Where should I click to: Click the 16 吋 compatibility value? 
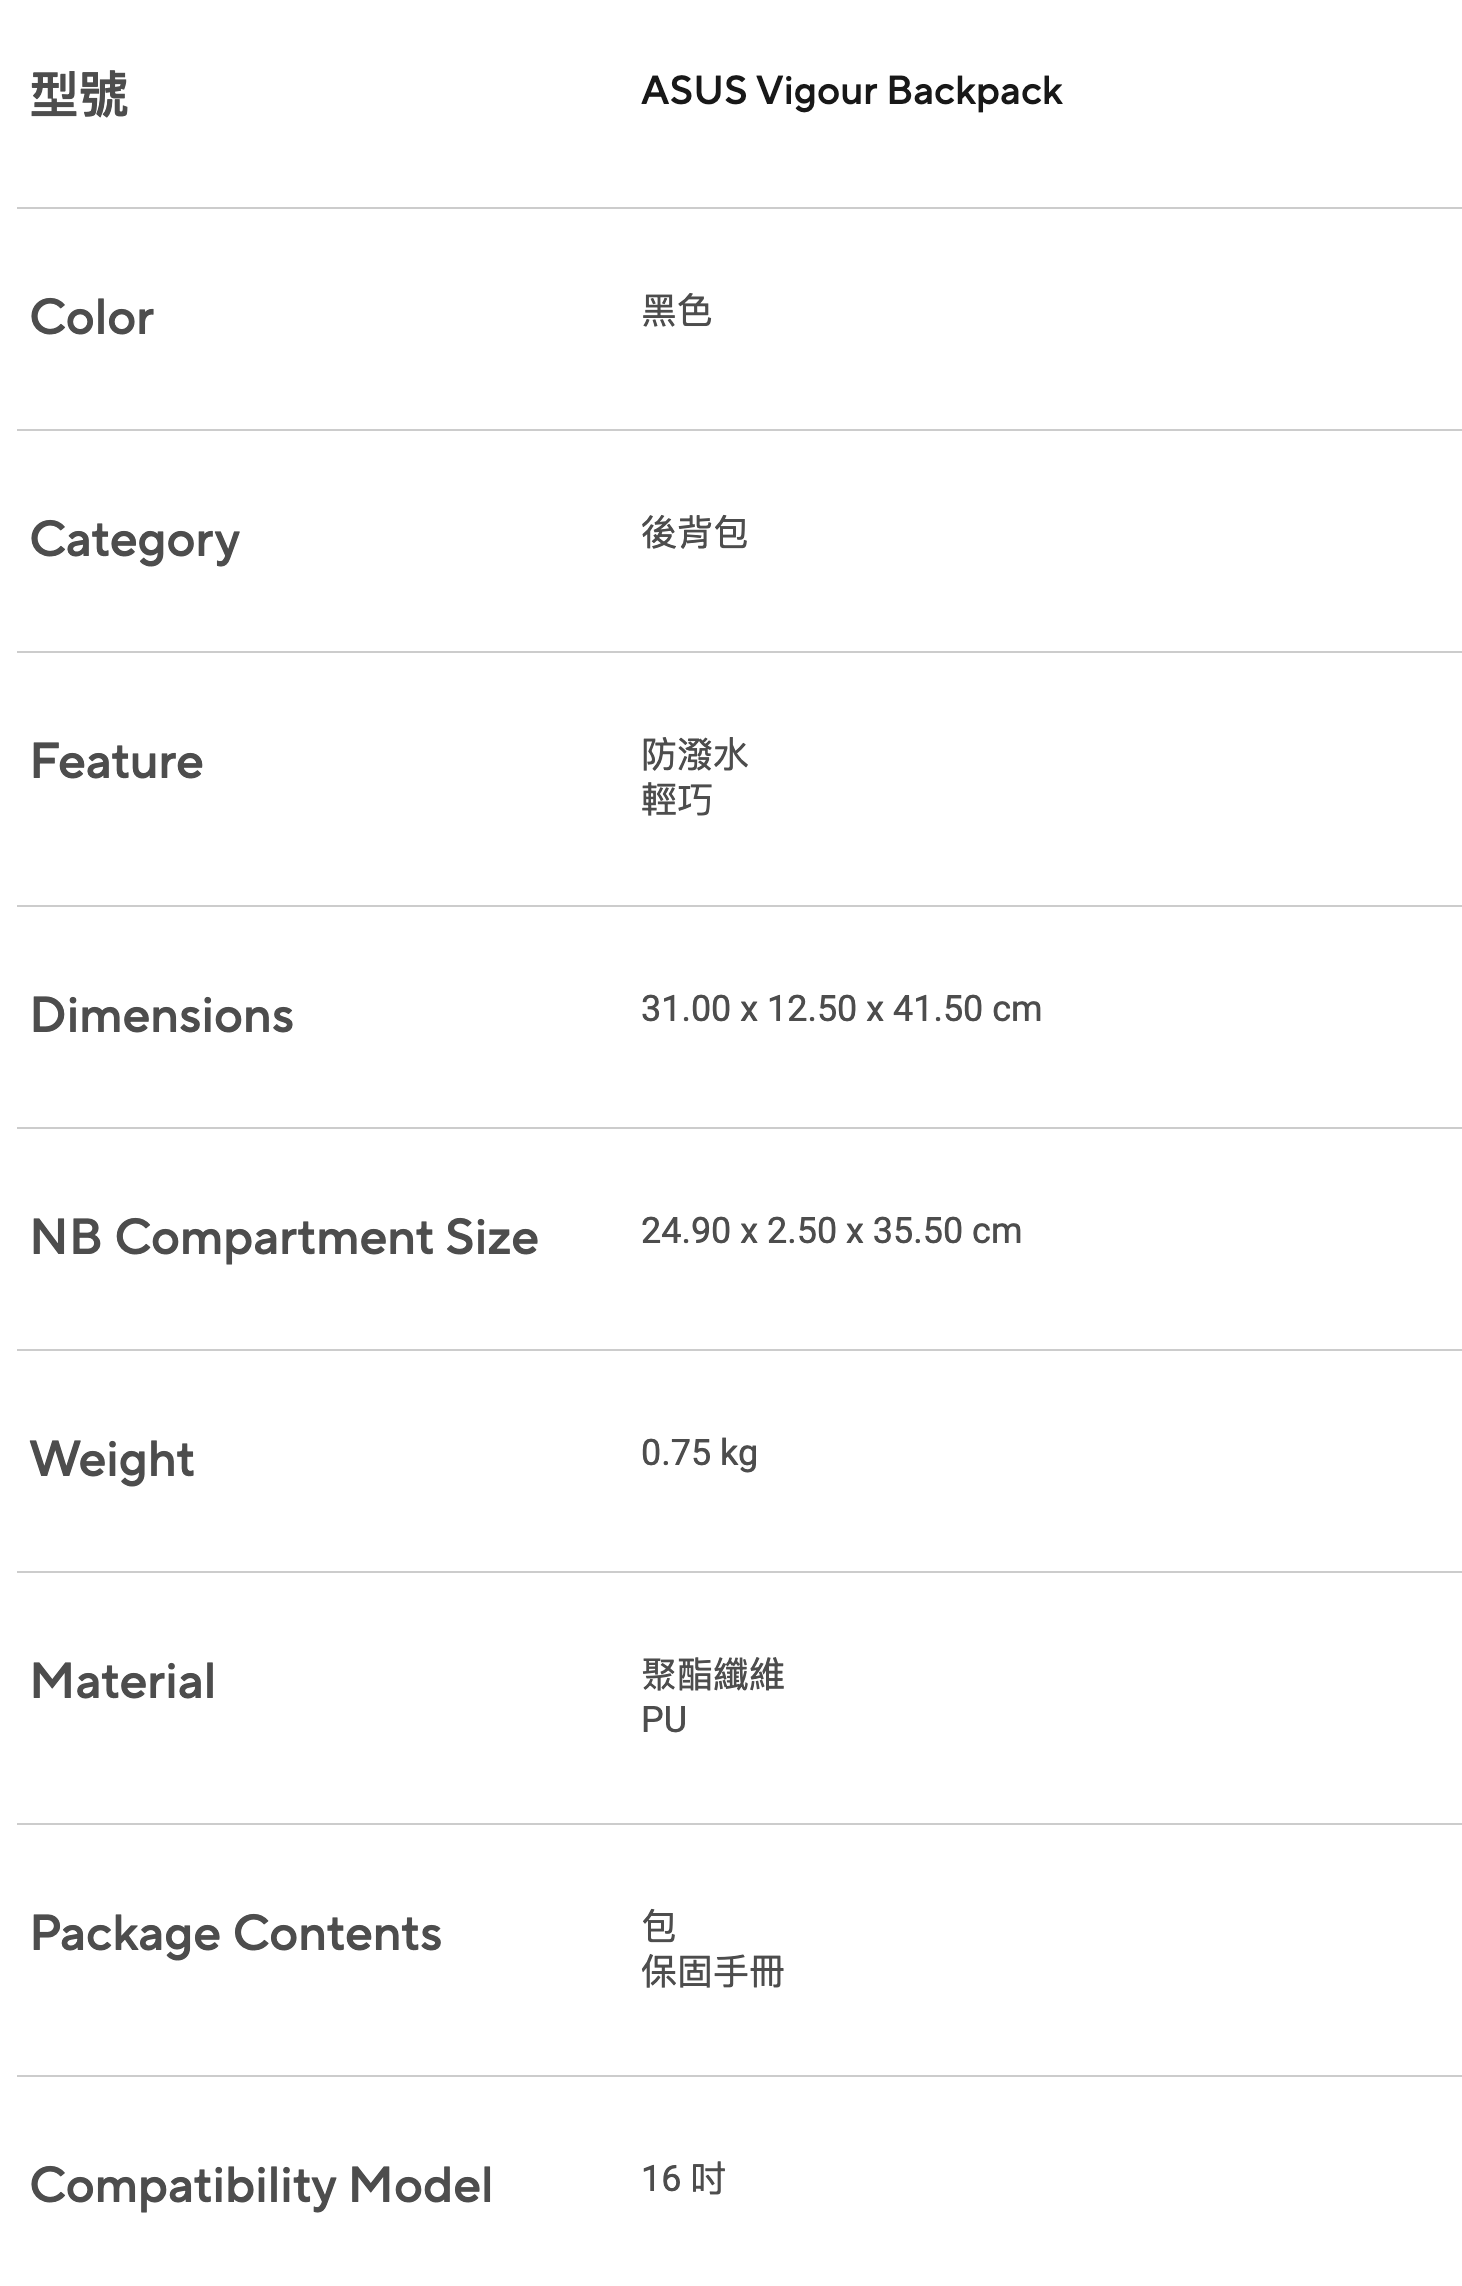[x=683, y=2178]
